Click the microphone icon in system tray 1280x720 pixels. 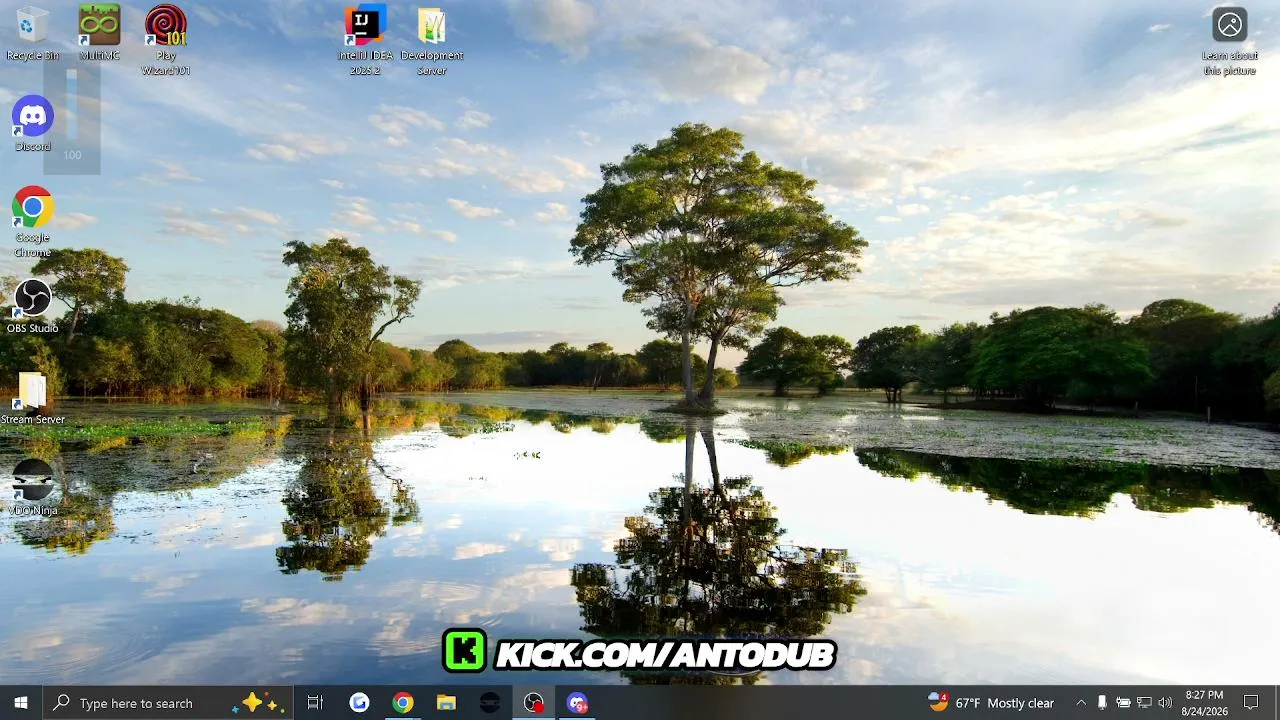(x=1102, y=703)
